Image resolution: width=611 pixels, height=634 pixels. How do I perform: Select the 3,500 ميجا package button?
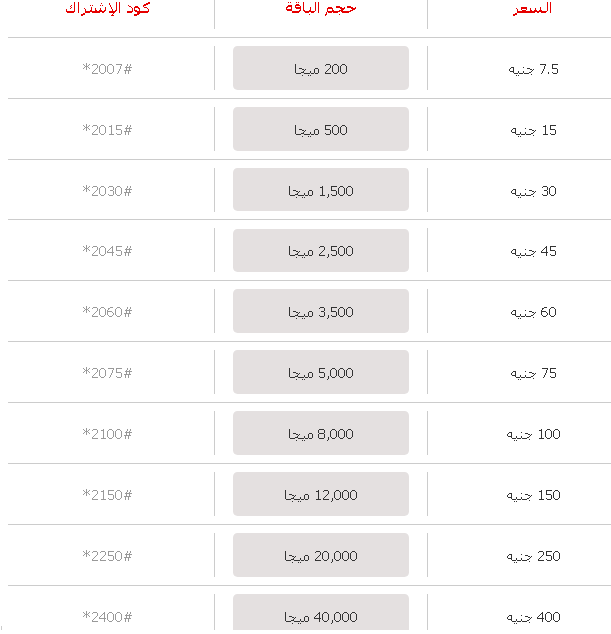[x=321, y=312]
